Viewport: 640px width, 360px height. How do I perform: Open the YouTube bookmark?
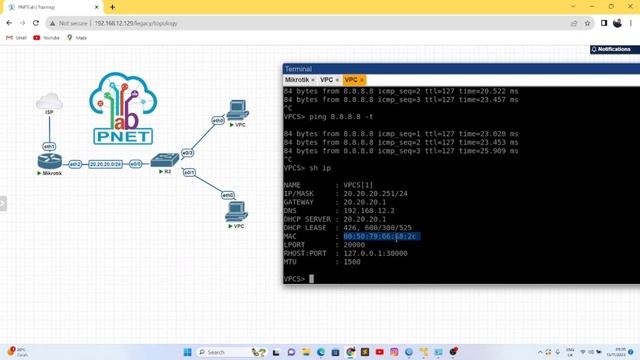coord(46,38)
